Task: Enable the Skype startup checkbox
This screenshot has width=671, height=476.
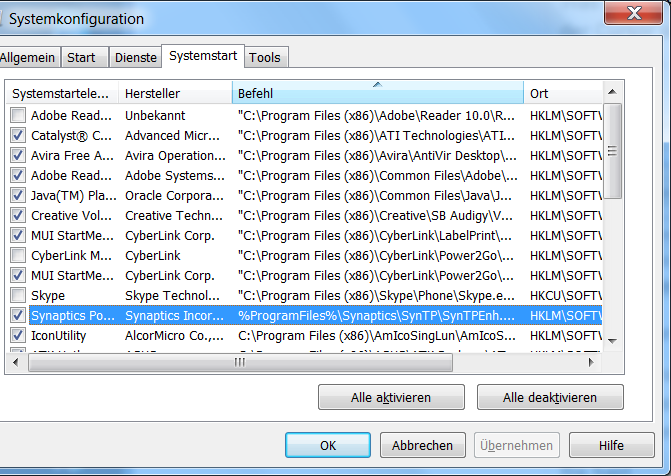Action: [18, 295]
